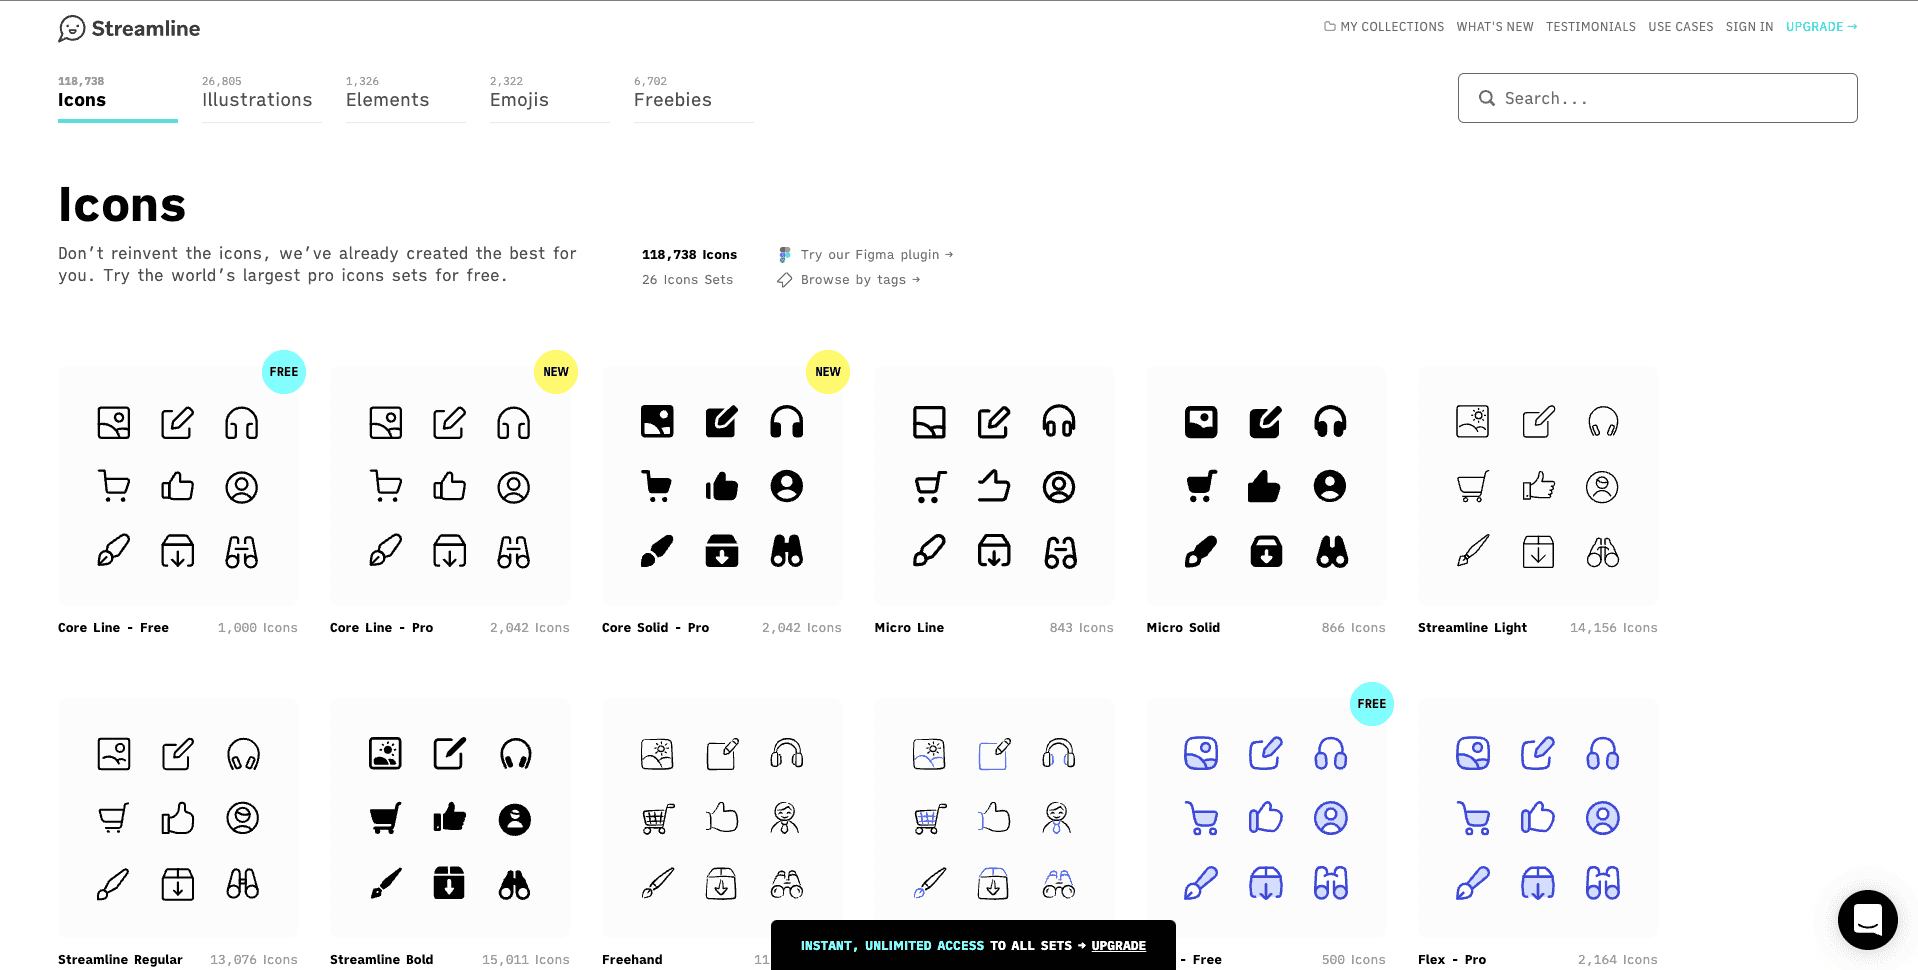Open What's New page

[1495, 27]
